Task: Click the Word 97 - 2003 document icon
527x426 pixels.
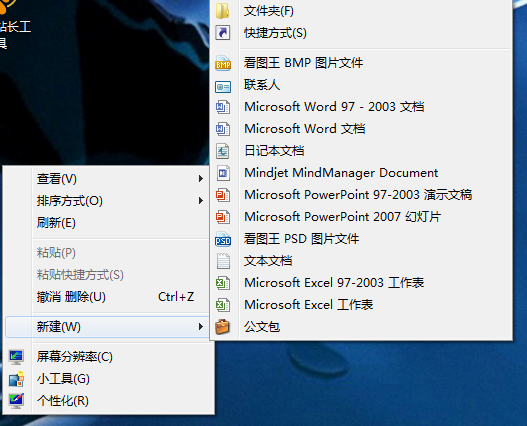Action: coord(223,107)
